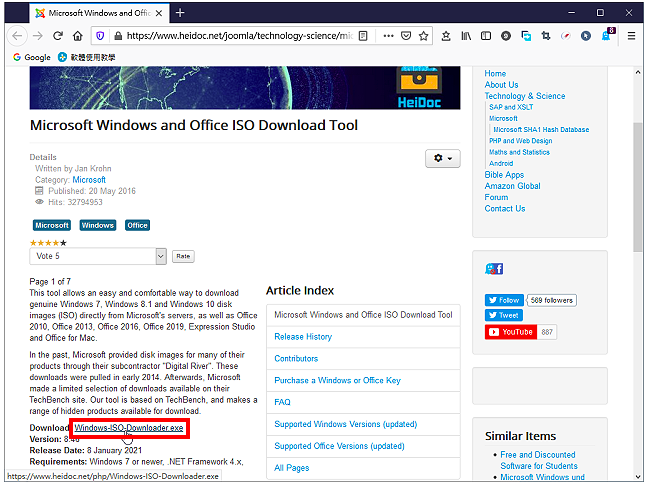Close the Microsoft Windows and Office tab

point(159,13)
